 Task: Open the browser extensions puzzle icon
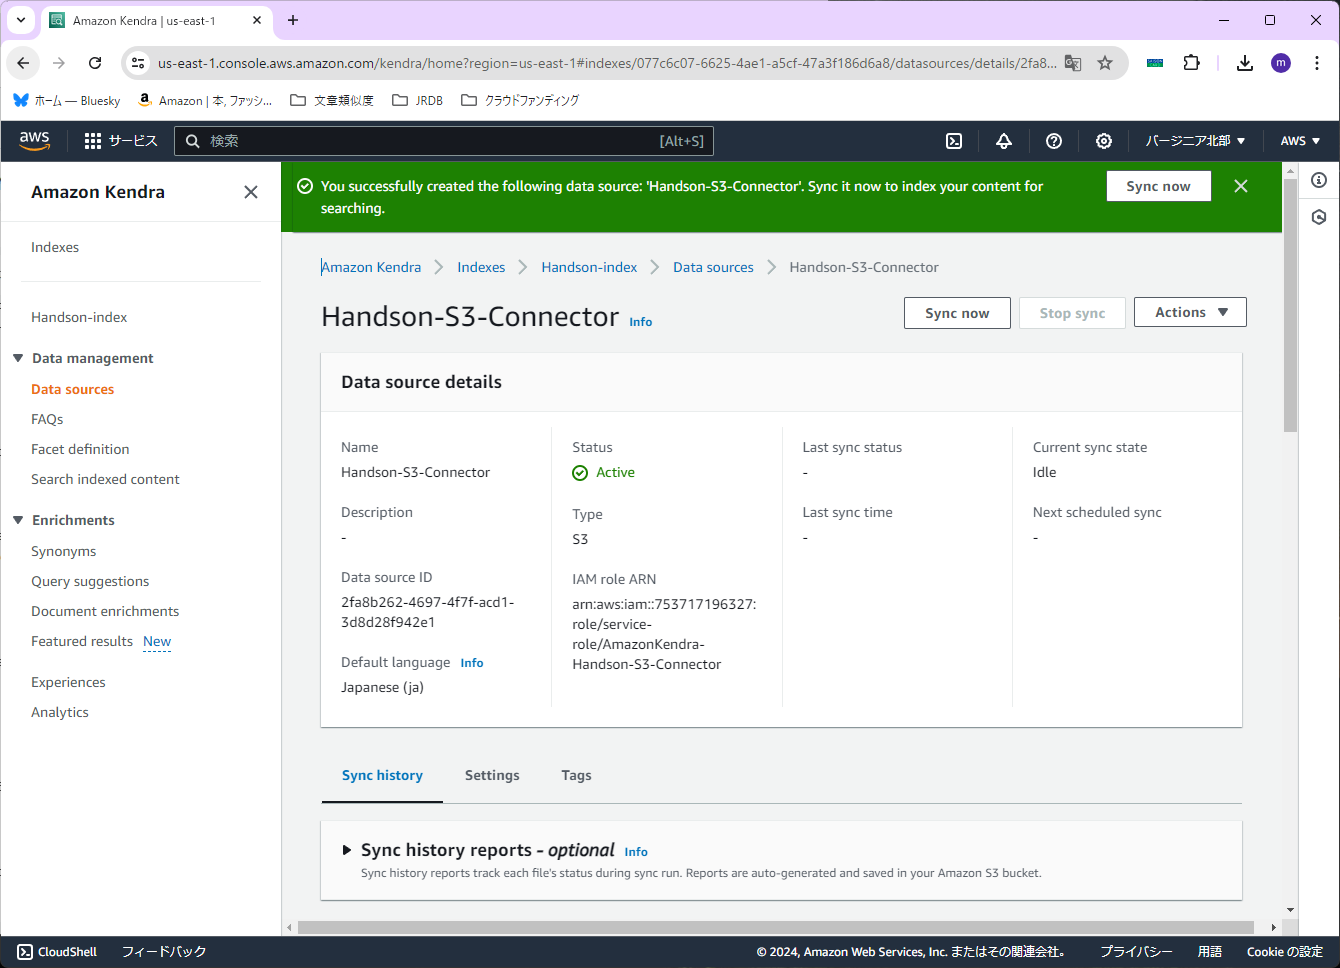coord(1191,63)
